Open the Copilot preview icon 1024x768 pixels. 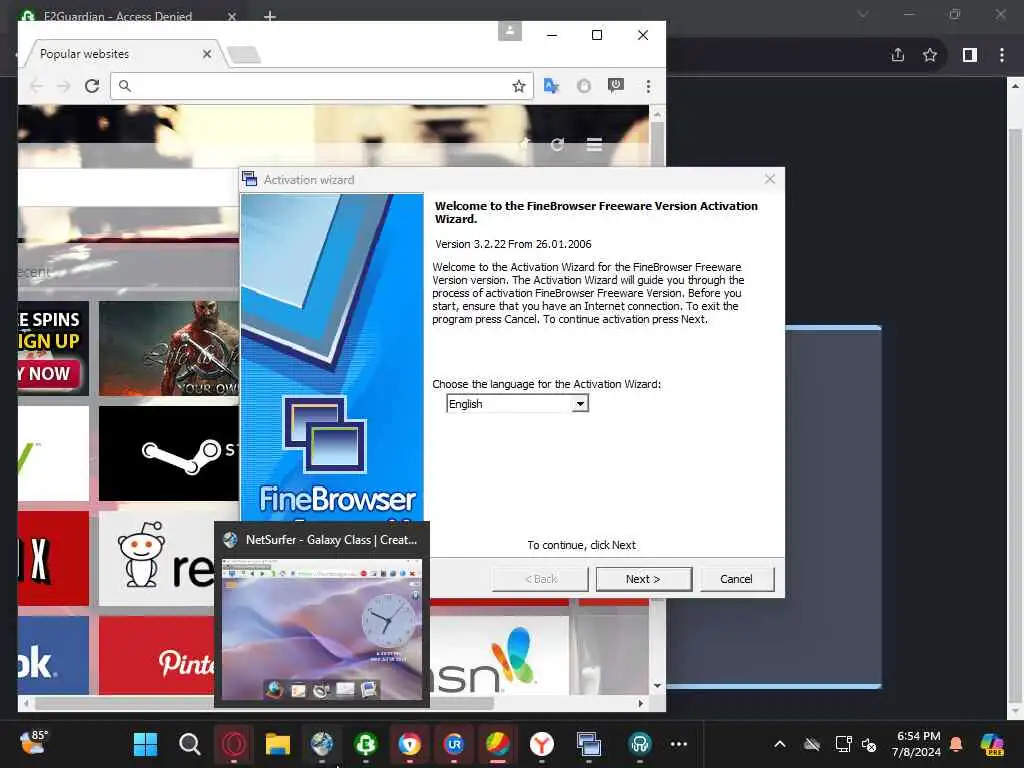click(x=991, y=744)
